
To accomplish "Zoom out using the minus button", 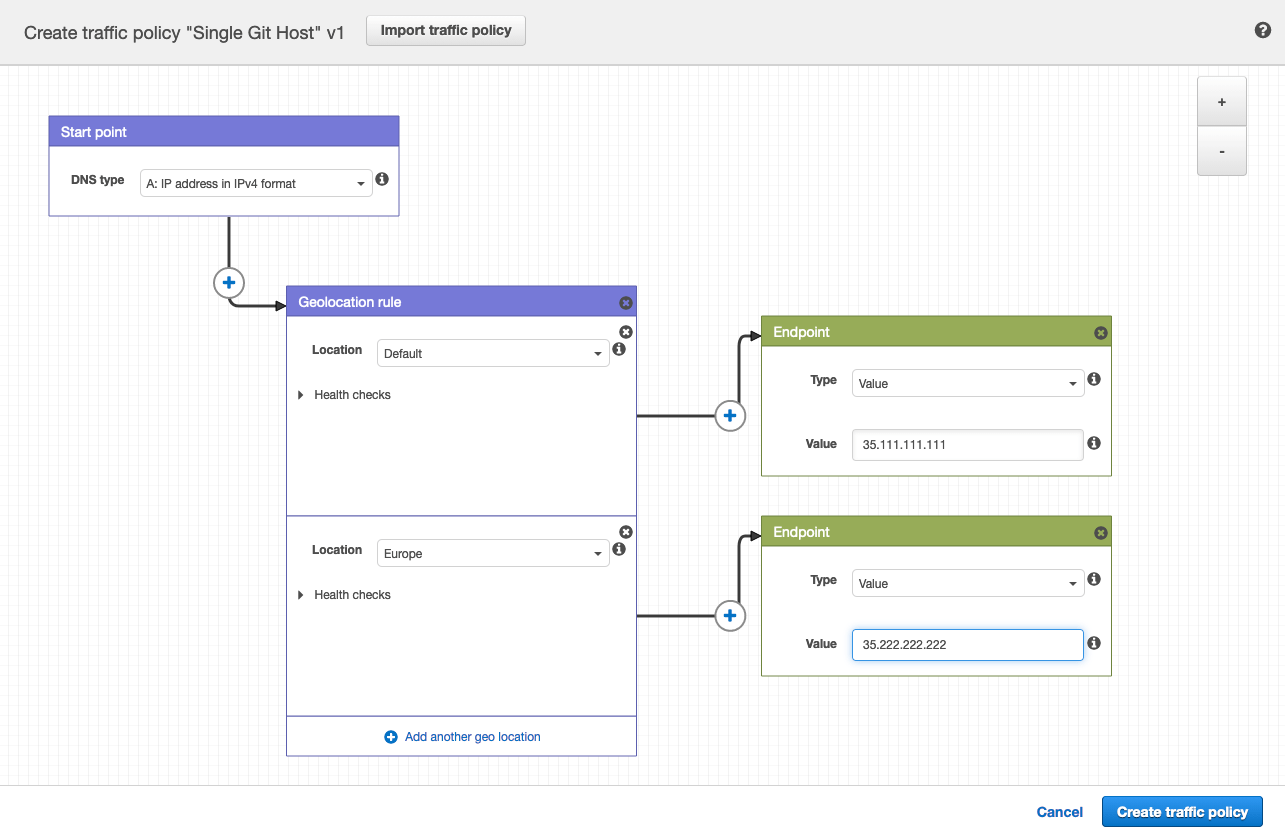I will coord(1221,151).
